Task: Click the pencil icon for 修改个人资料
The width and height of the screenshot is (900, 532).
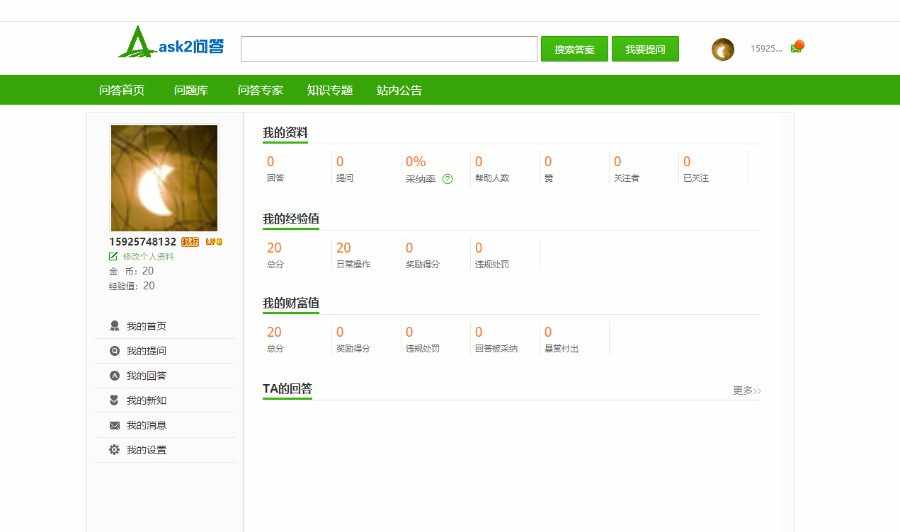Action: pyautogui.click(x=113, y=257)
